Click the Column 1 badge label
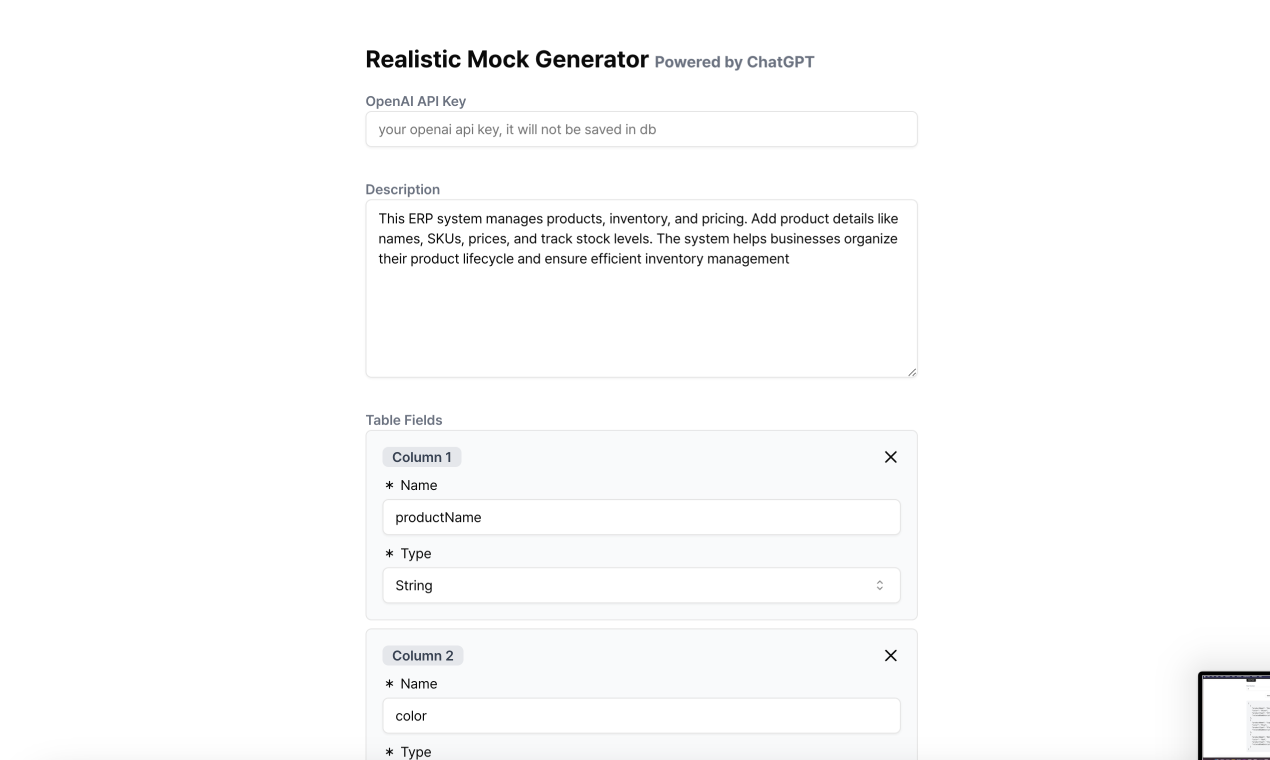 pyautogui.click(x=421, y=457)
